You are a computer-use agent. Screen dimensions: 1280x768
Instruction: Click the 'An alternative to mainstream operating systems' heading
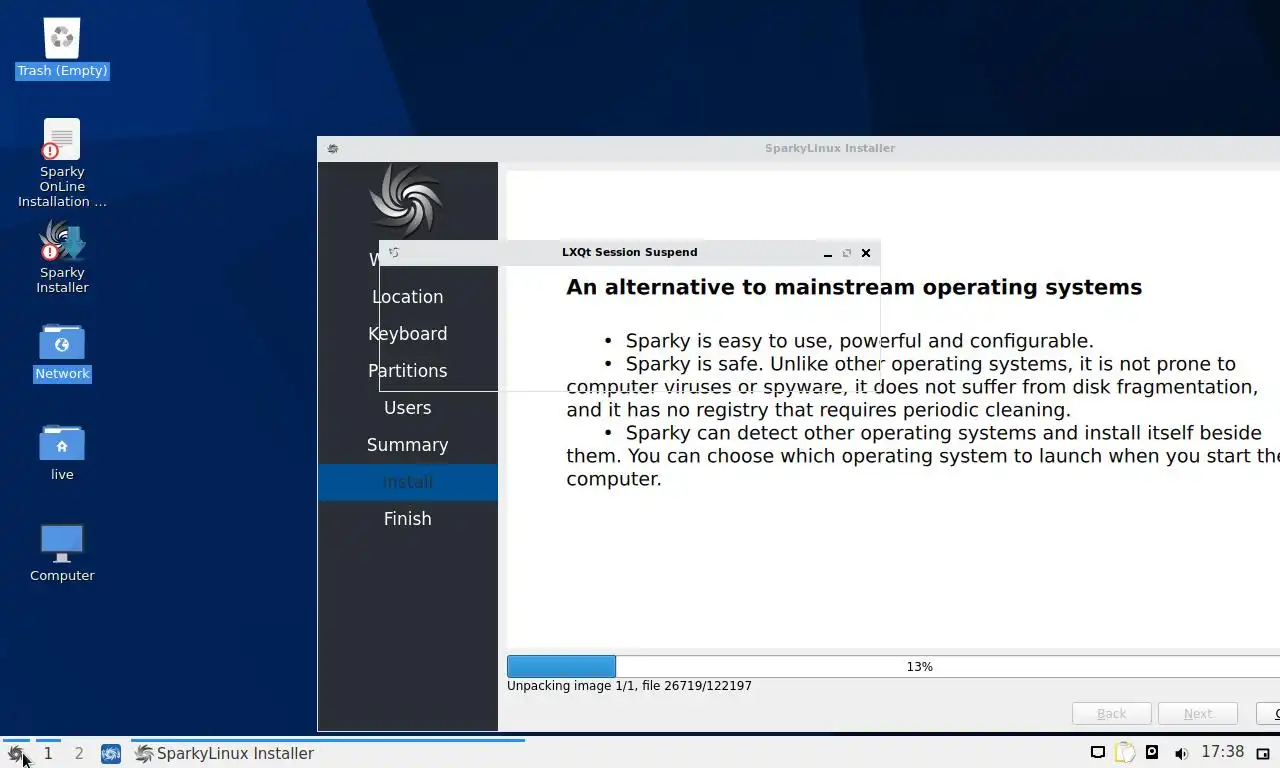(854, 288)
